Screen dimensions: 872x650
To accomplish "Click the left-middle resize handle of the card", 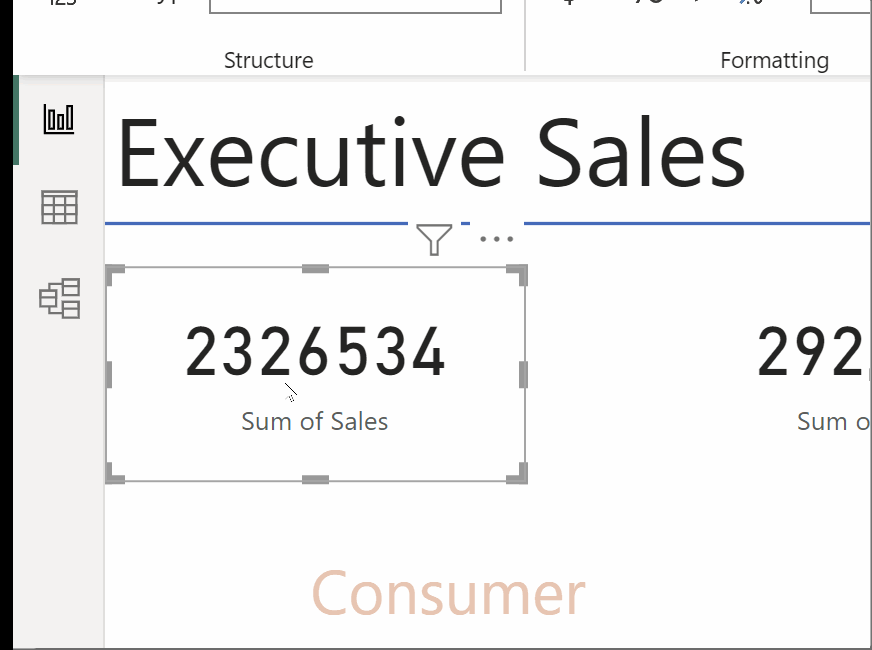I will [x=108, y=375].
